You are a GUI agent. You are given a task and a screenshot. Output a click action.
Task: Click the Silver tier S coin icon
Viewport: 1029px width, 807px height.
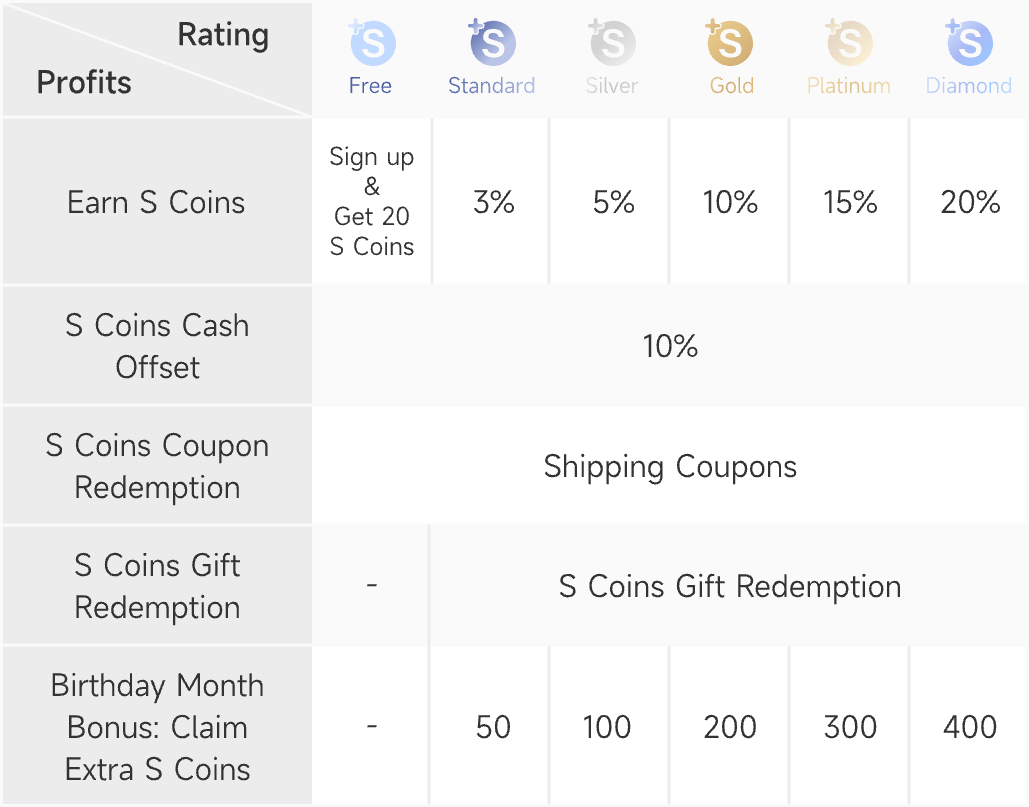612,43
